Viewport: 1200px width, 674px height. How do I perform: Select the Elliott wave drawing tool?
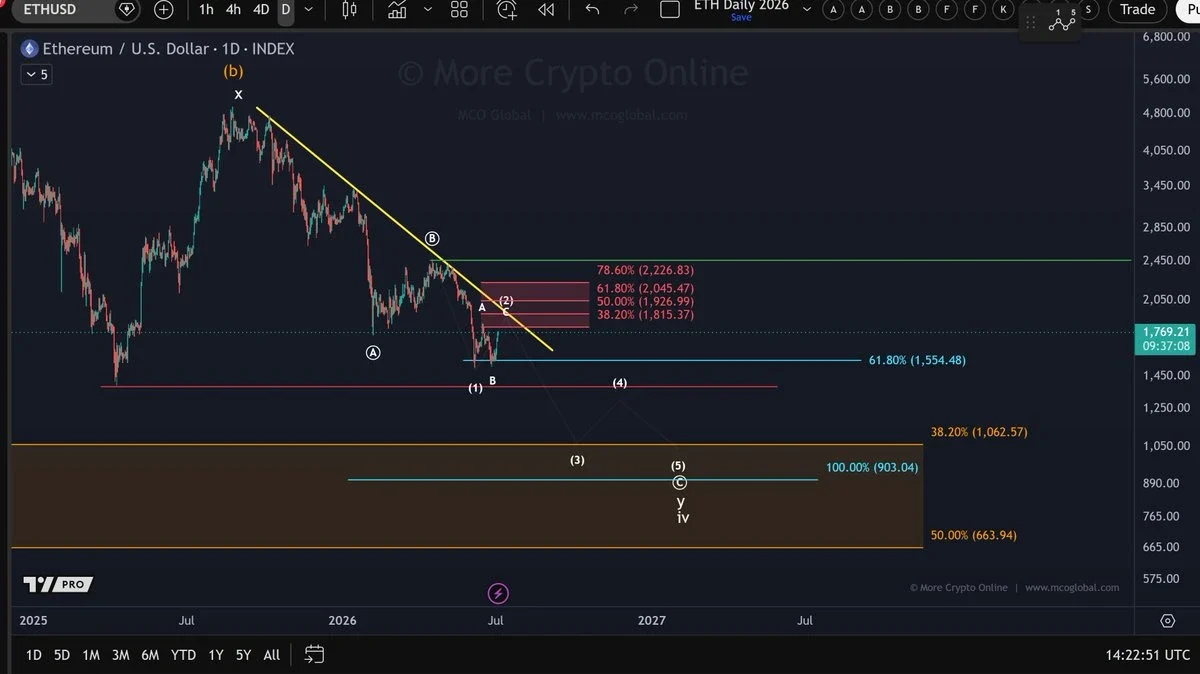tap(1062, 20)
